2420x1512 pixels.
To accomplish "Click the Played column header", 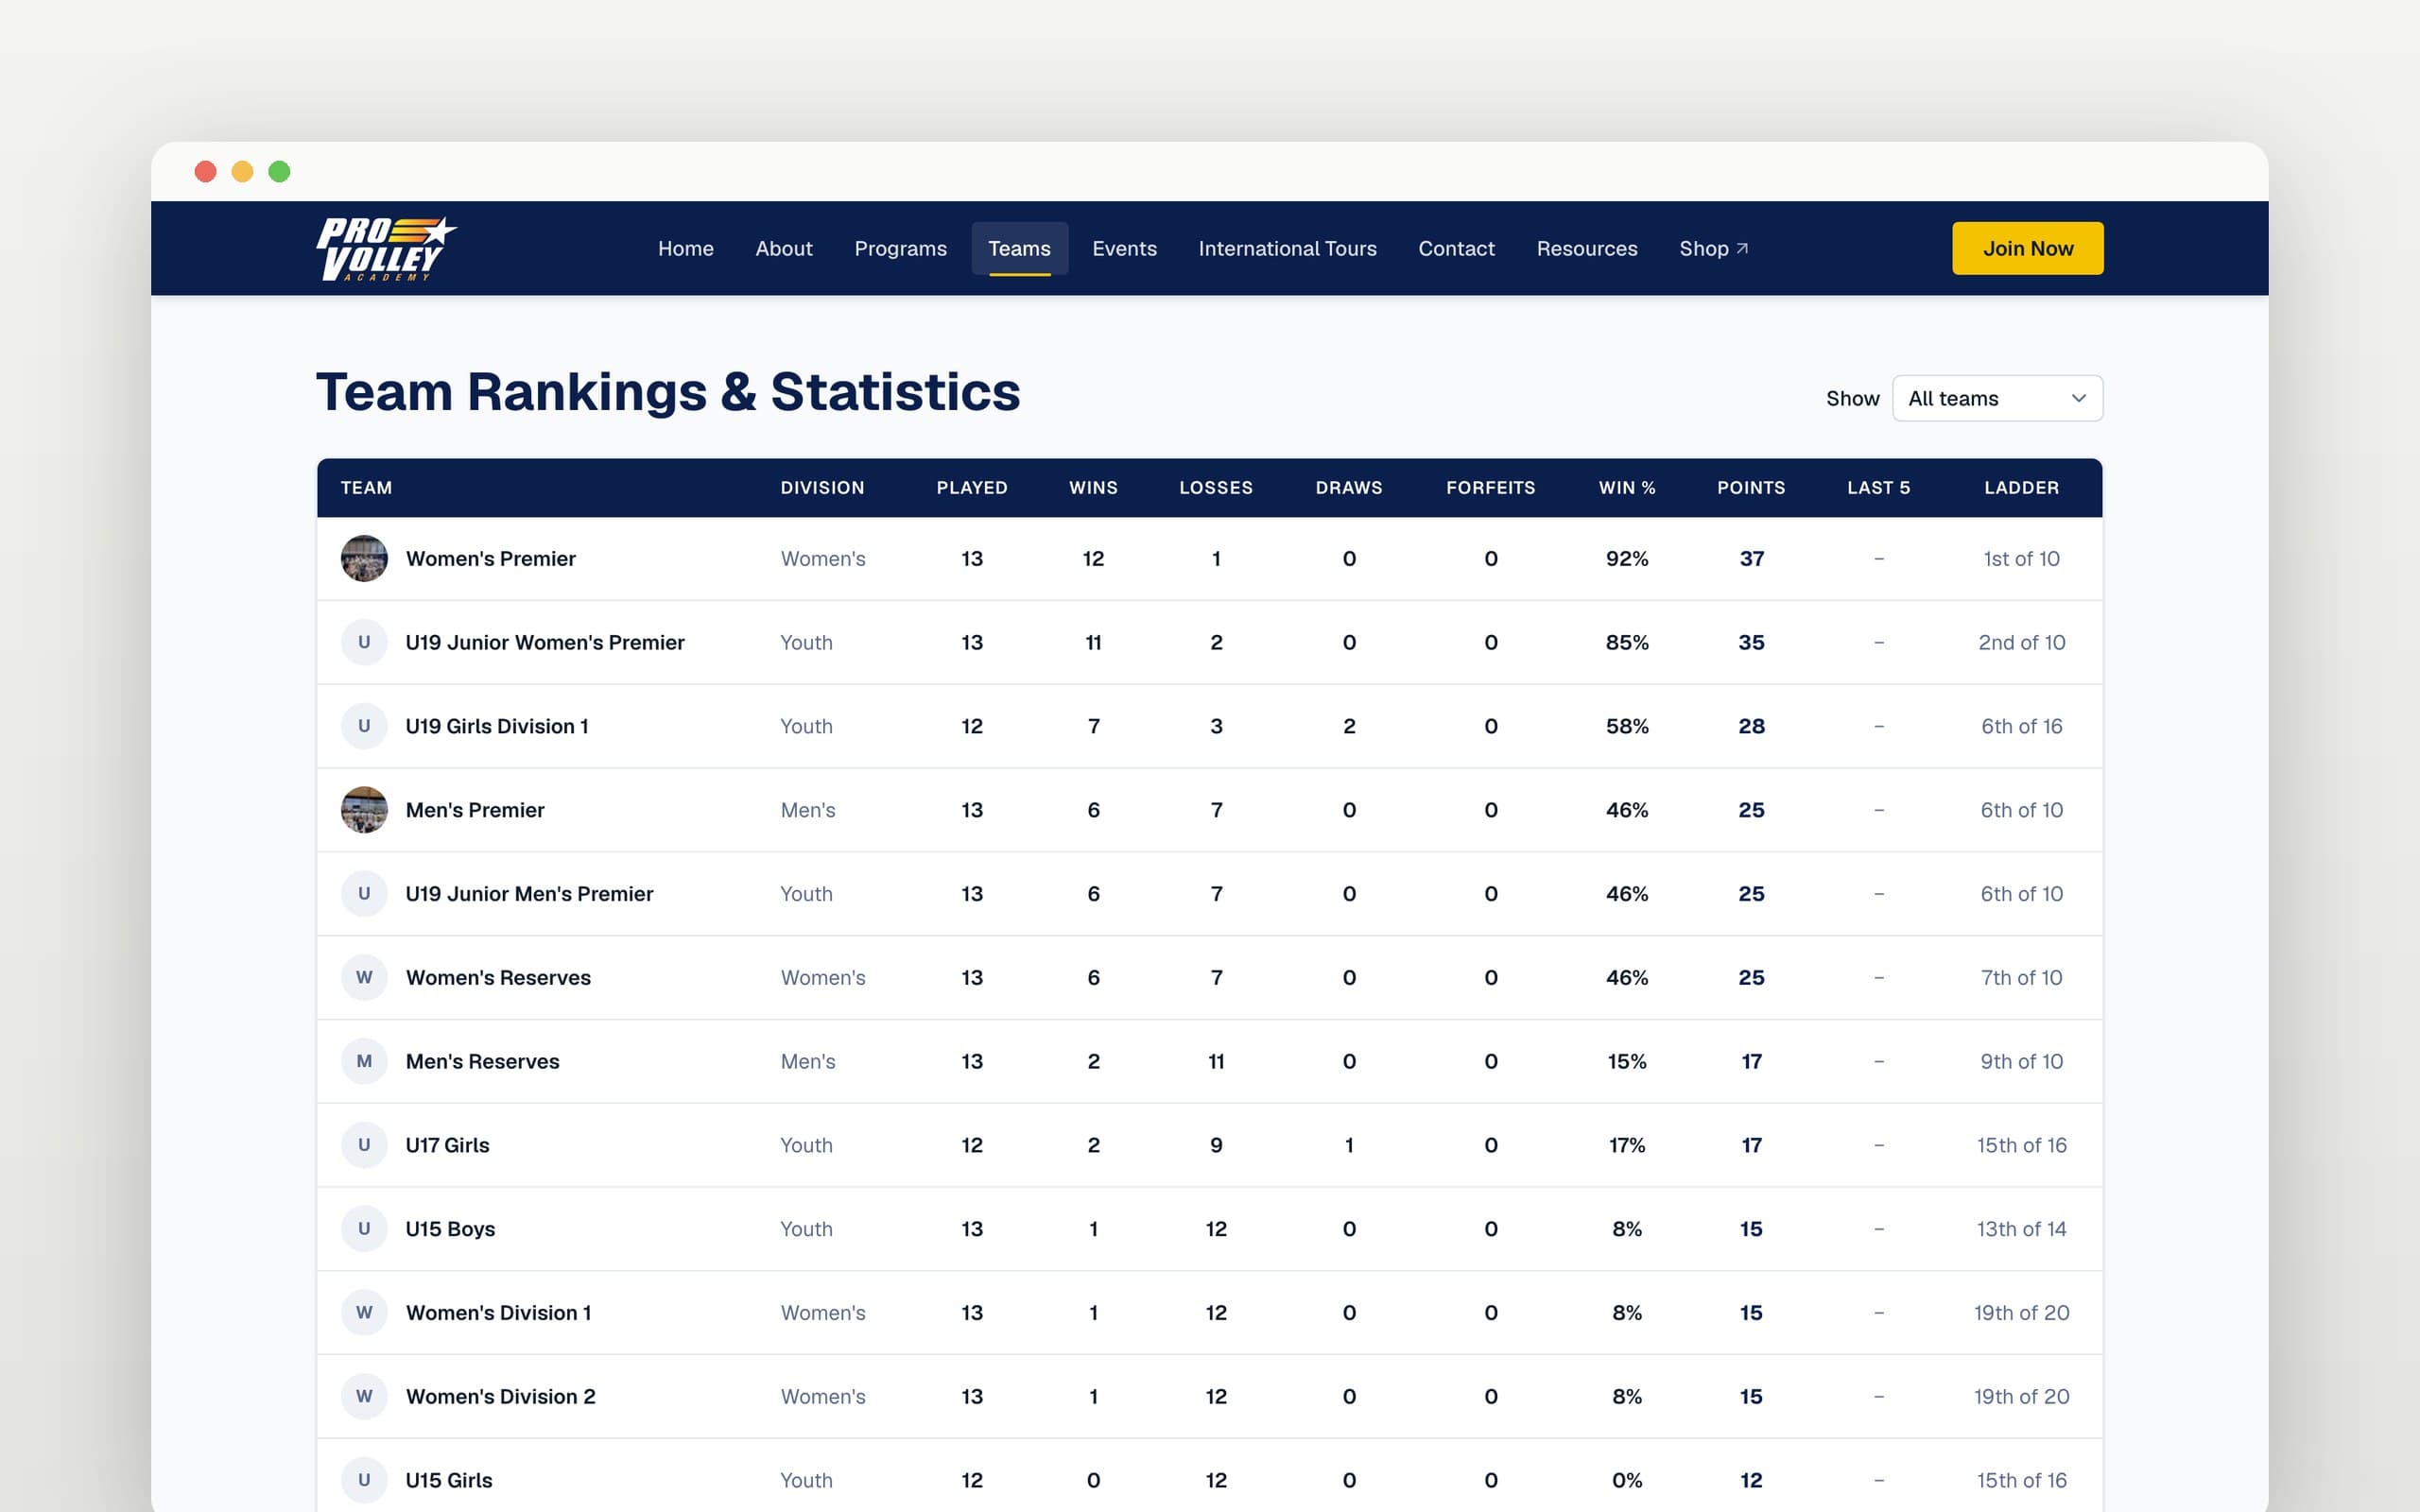I will click(971, 488).
